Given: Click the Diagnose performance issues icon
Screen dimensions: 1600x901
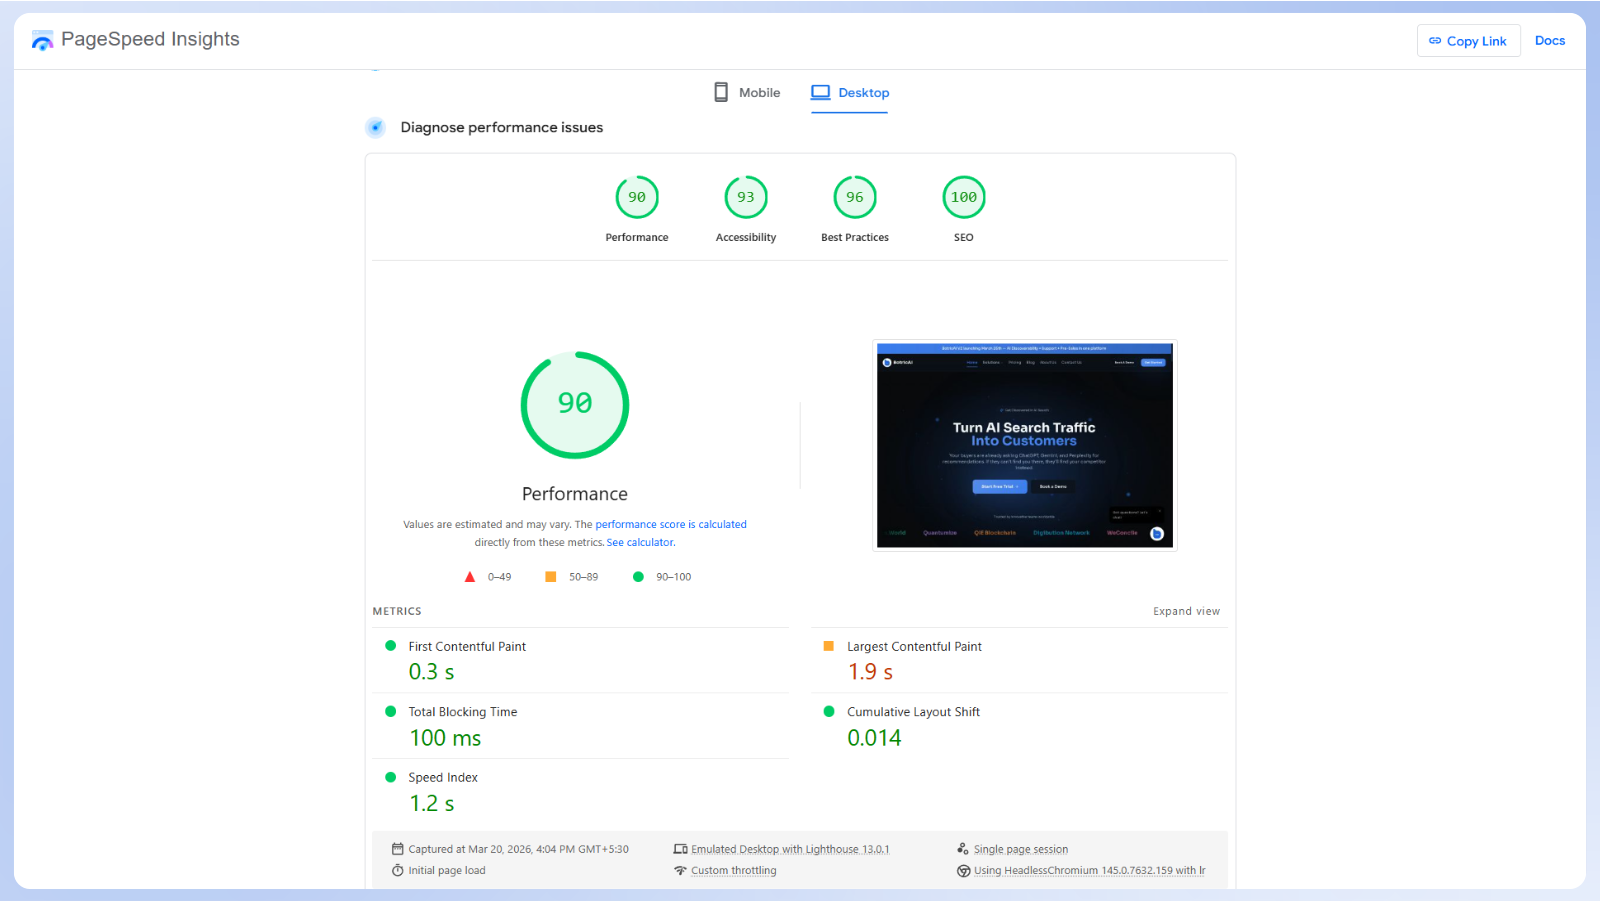Looking at the screenshot, I should click(375, 127).
